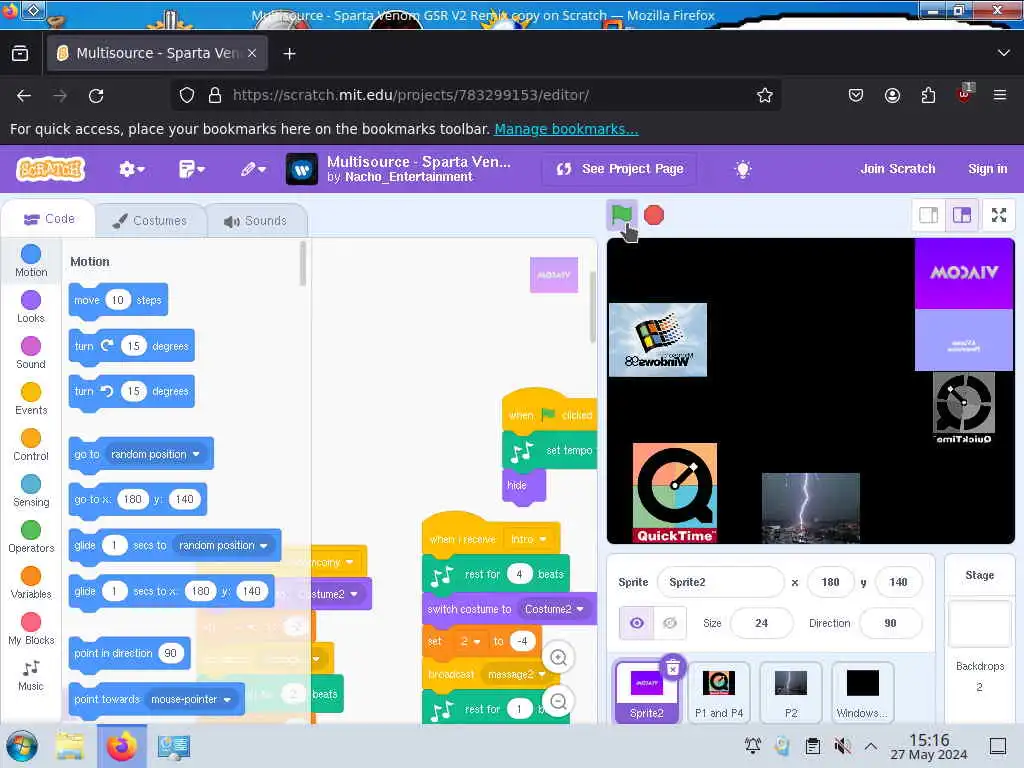Screen dimensions: 1024x768
Task: Click the turn clockwise 15 degrees block
Action: point(131,346)
